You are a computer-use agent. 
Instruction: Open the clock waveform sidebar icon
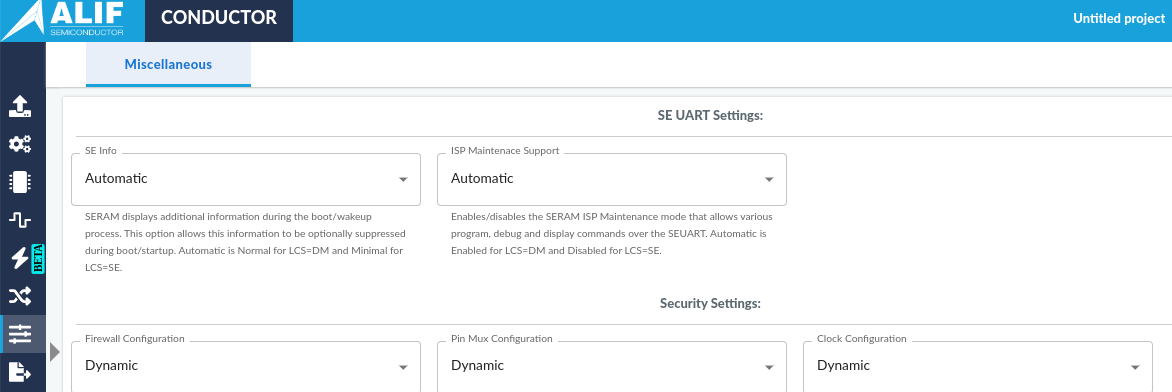tap(20, 220)
